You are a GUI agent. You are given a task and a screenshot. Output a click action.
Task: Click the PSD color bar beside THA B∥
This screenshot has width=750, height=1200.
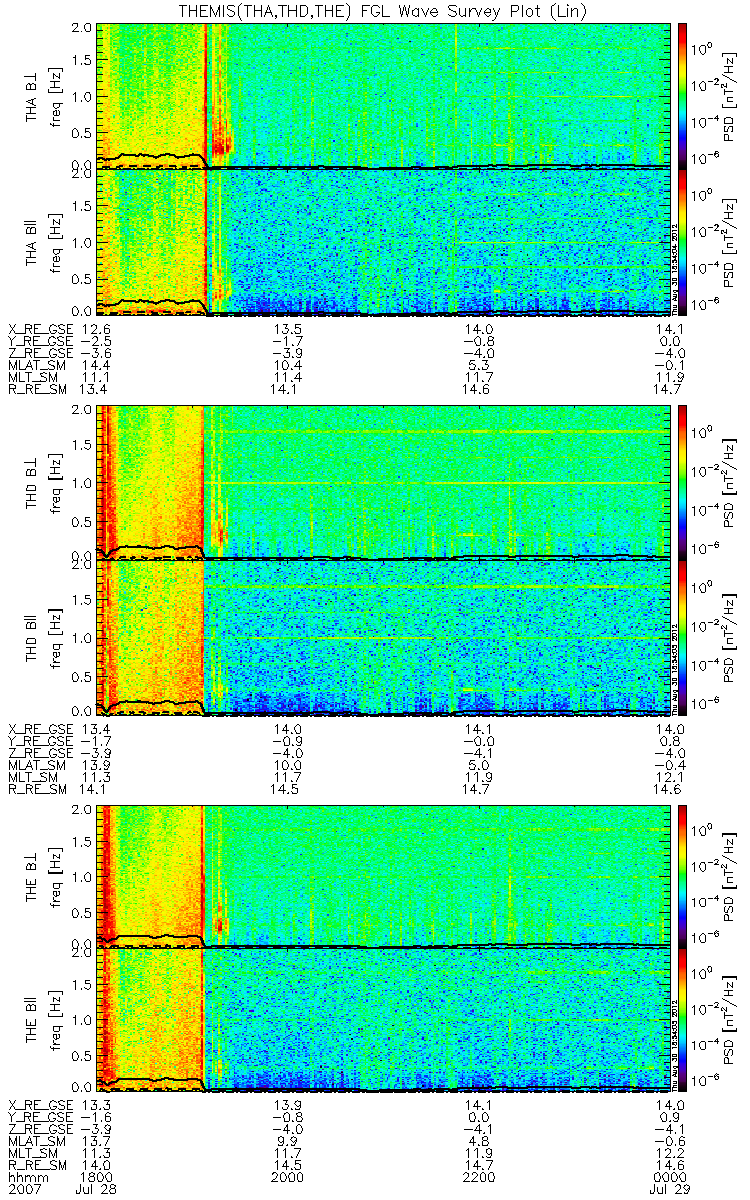point(683,242)
